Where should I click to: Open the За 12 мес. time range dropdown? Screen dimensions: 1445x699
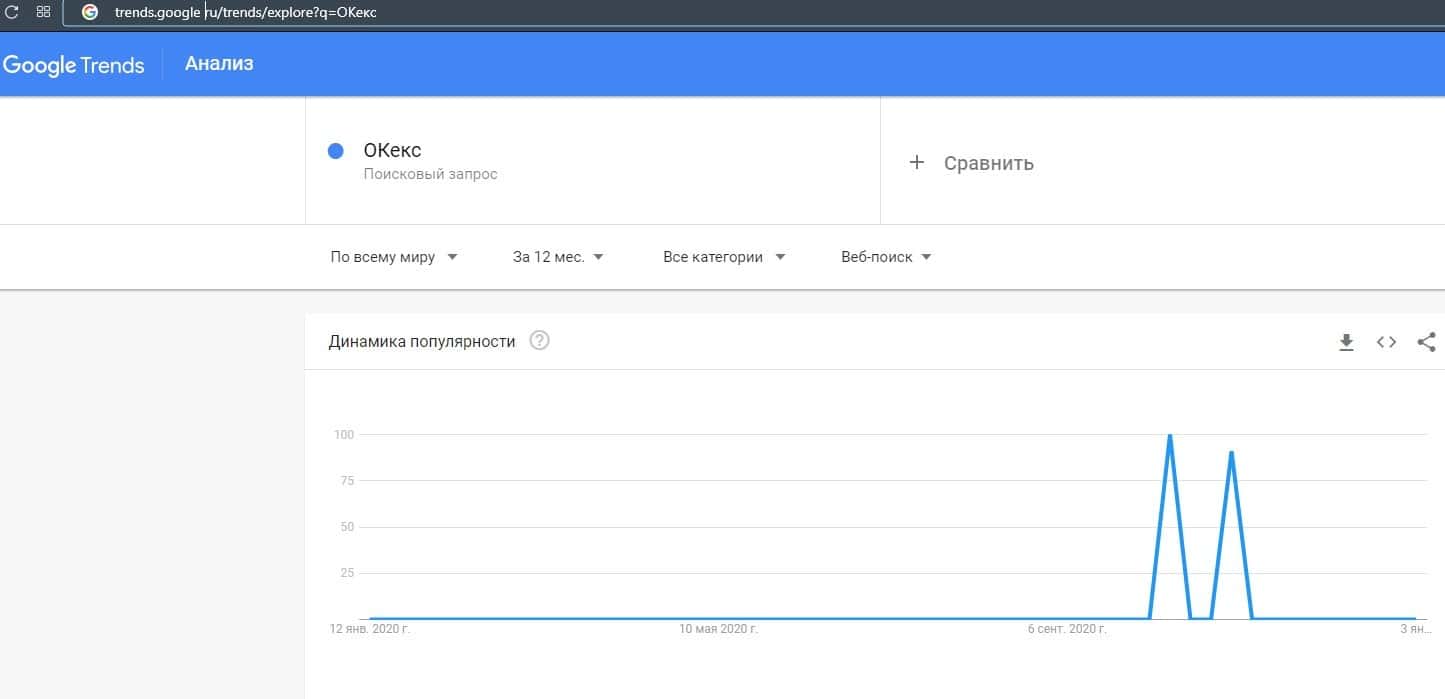(558, 257)
